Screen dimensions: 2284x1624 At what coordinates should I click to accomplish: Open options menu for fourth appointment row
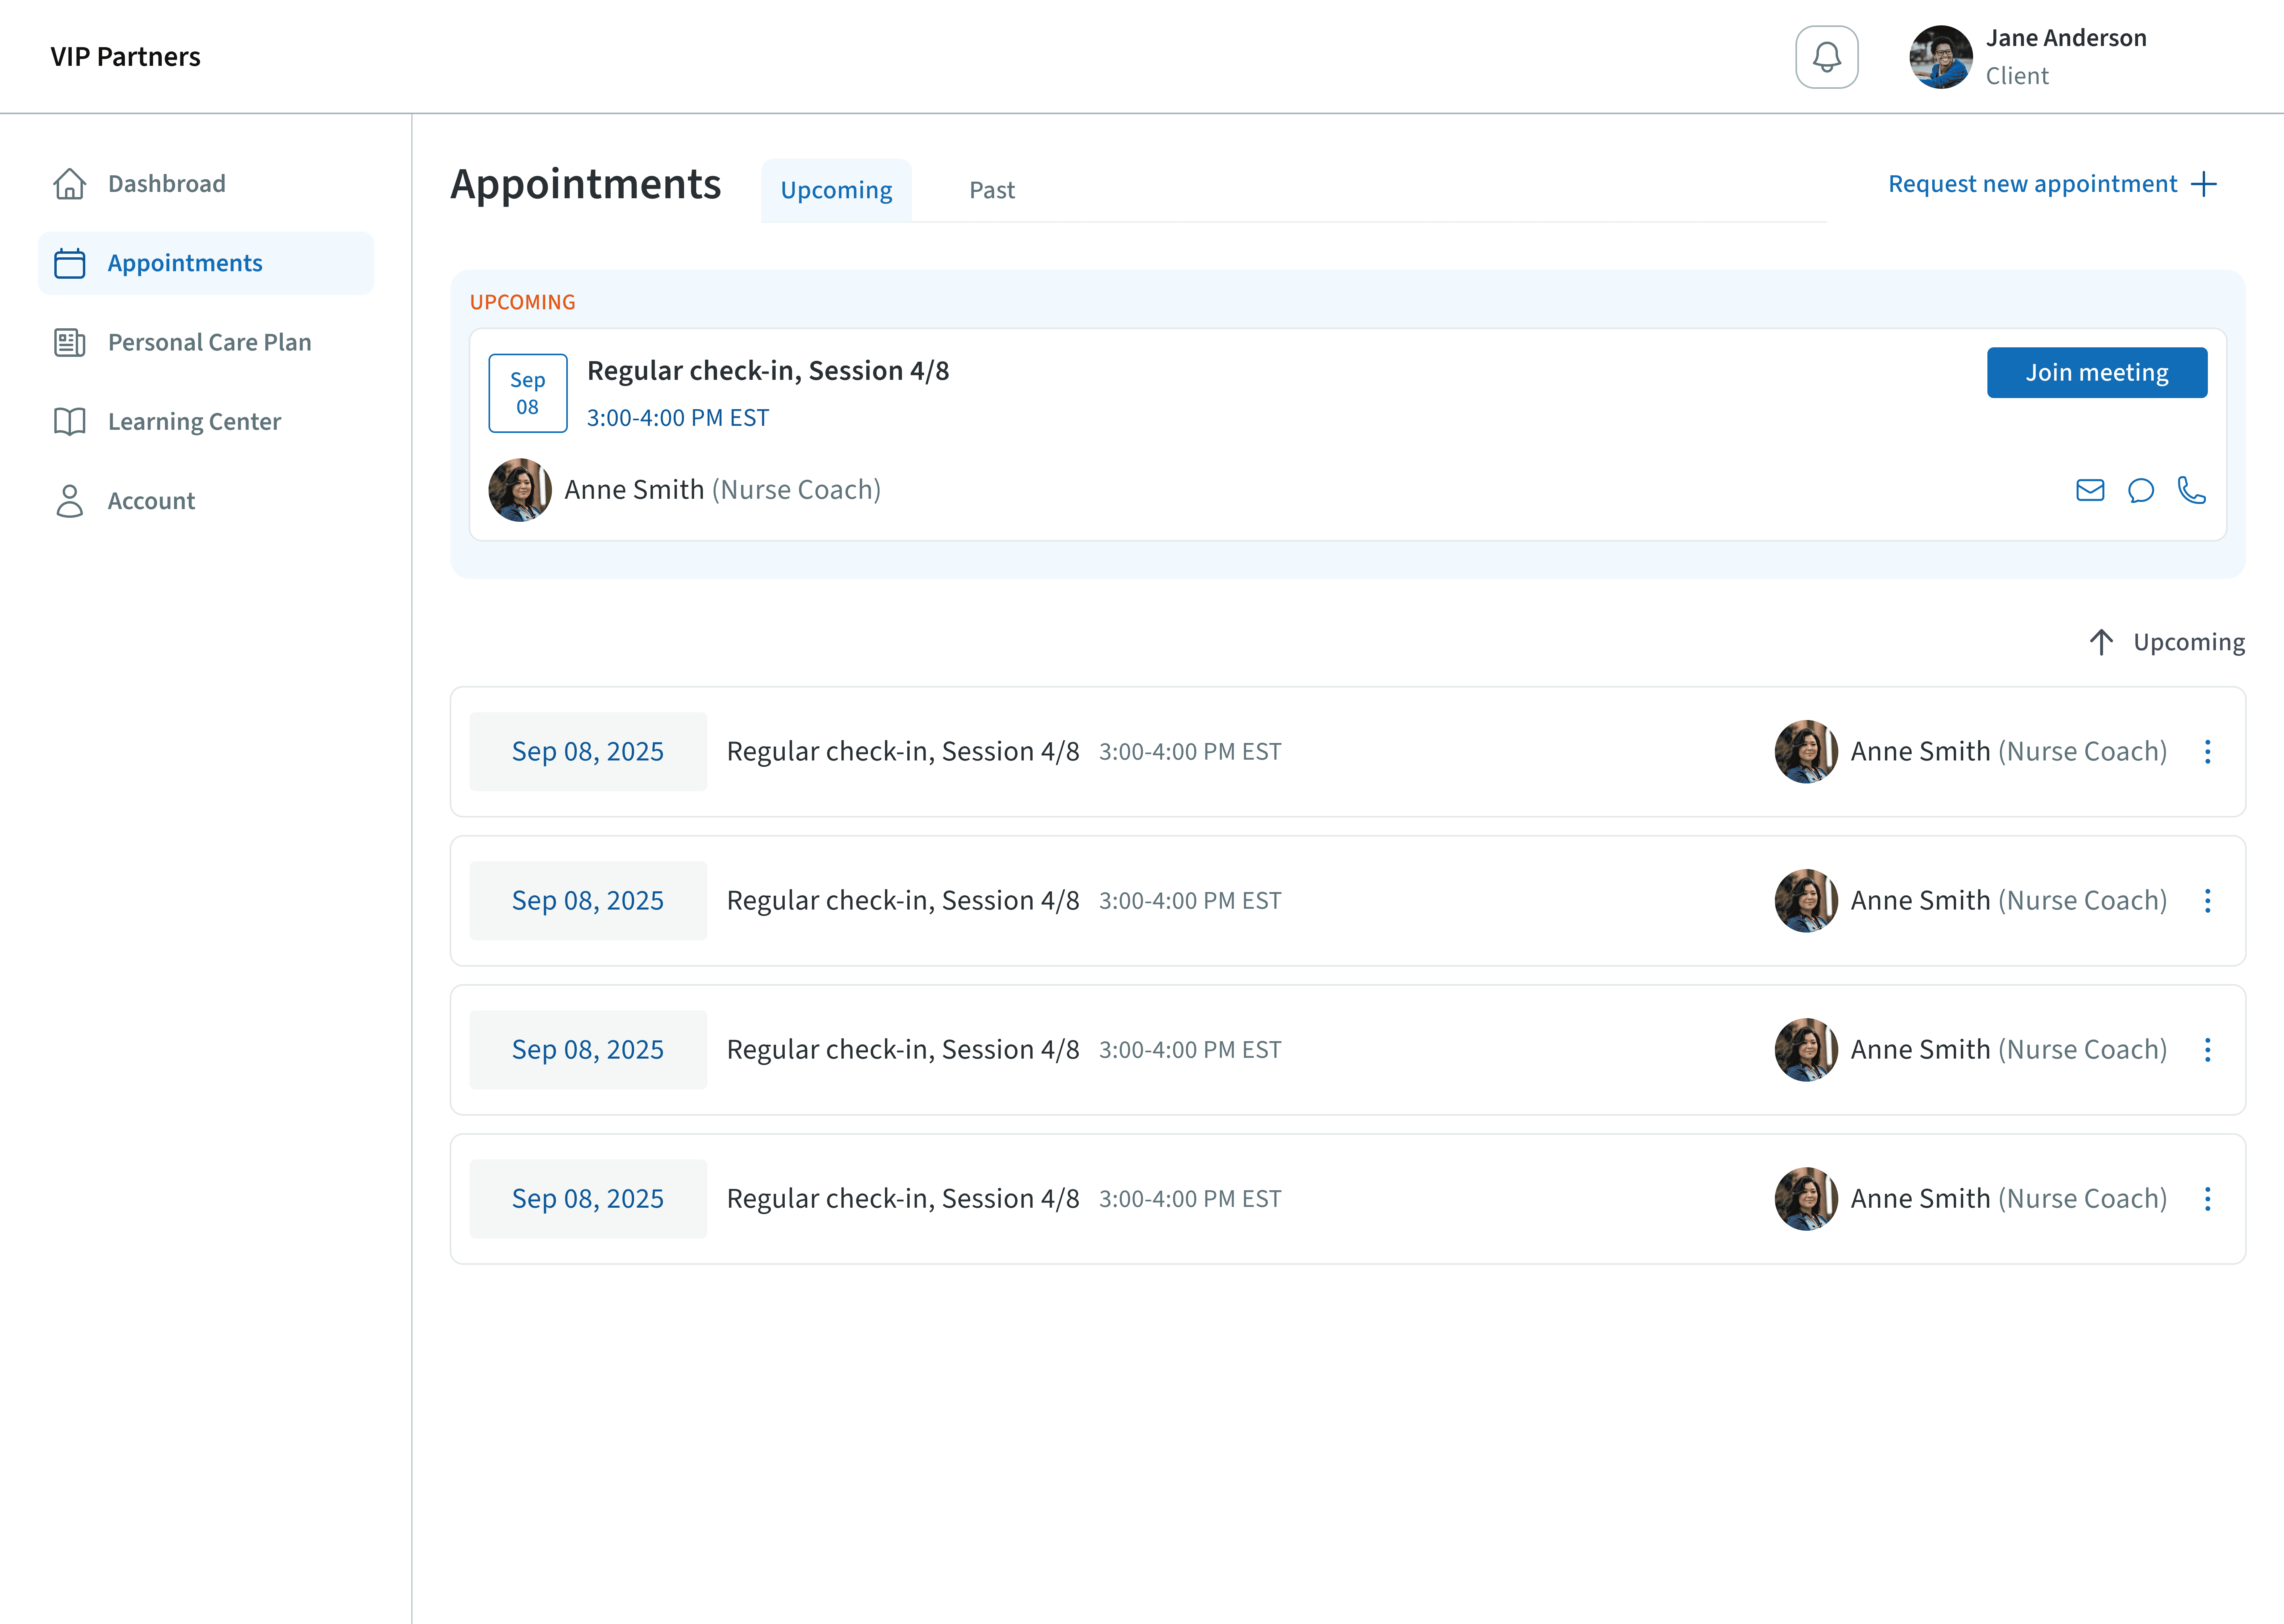click(2208, 1199)
